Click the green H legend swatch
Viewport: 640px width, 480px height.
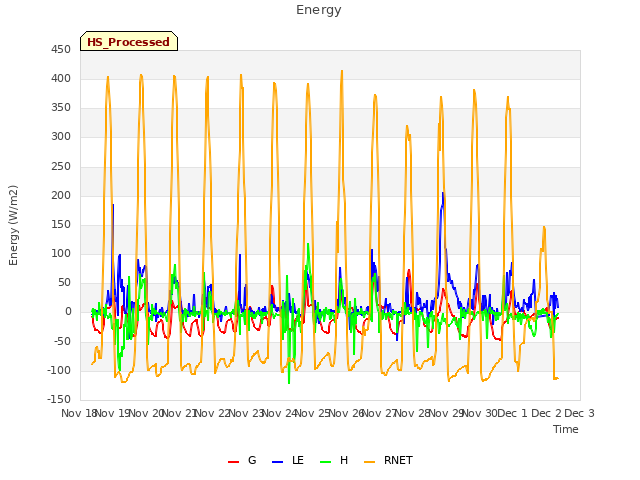[x=325, y=462]
